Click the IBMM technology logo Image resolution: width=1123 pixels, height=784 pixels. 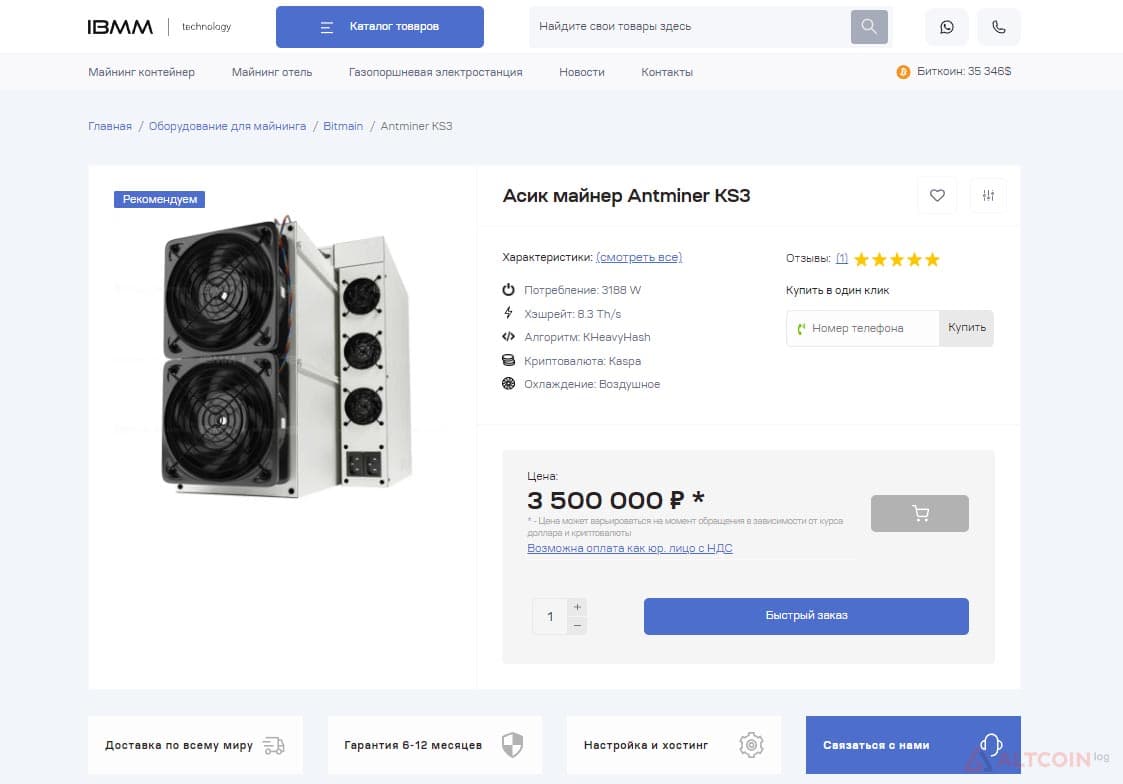[x=159, y=27]
